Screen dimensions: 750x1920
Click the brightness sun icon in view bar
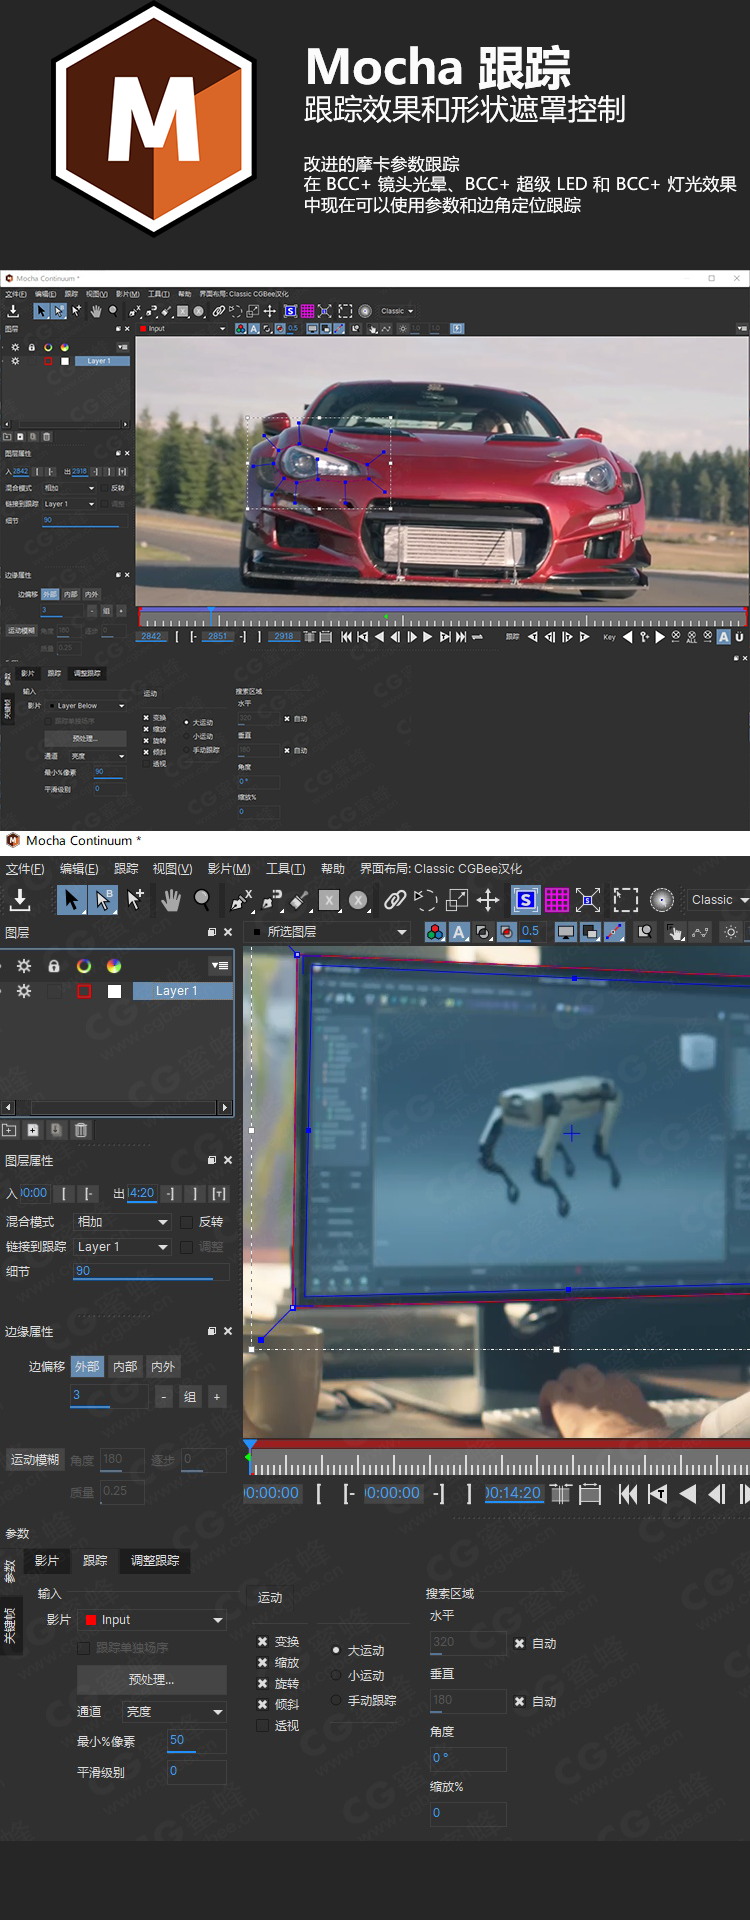(731, 932)
